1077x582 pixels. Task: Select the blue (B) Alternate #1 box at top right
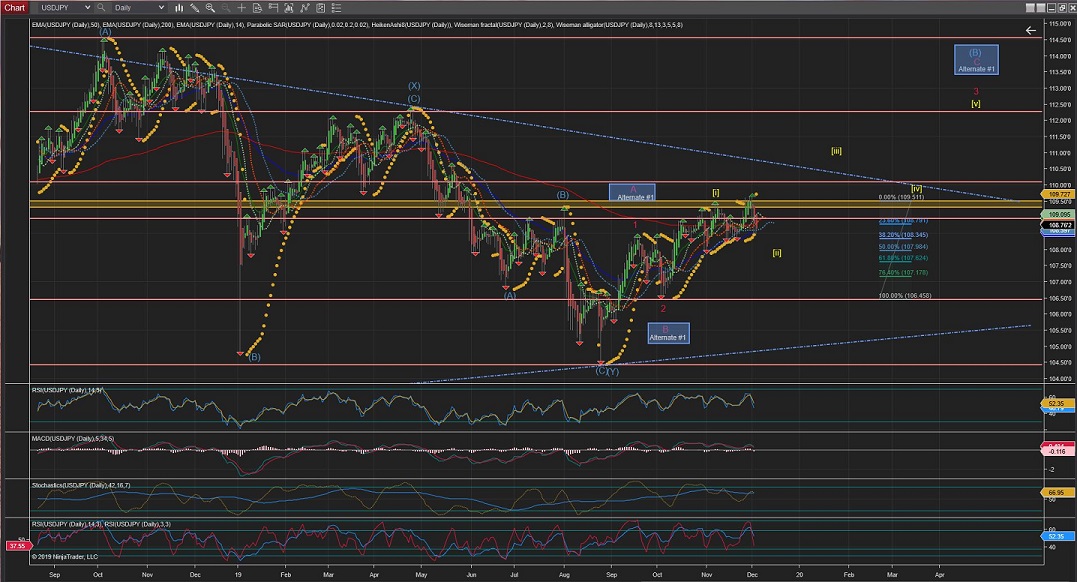pyautogui.click(x=976, y=60)
